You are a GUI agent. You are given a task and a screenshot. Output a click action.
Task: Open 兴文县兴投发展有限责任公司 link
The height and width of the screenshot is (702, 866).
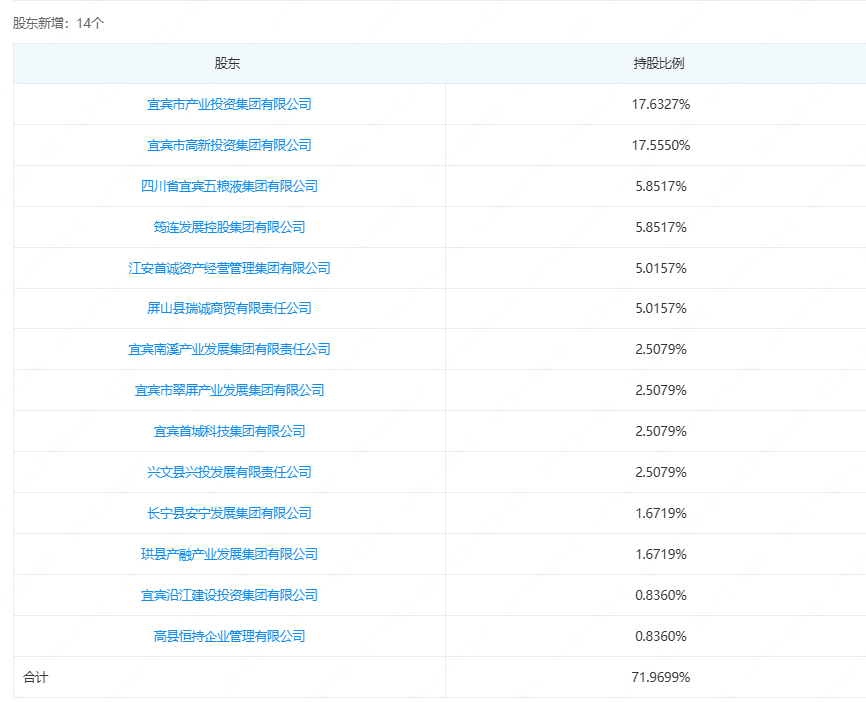[x=229, y=472]
